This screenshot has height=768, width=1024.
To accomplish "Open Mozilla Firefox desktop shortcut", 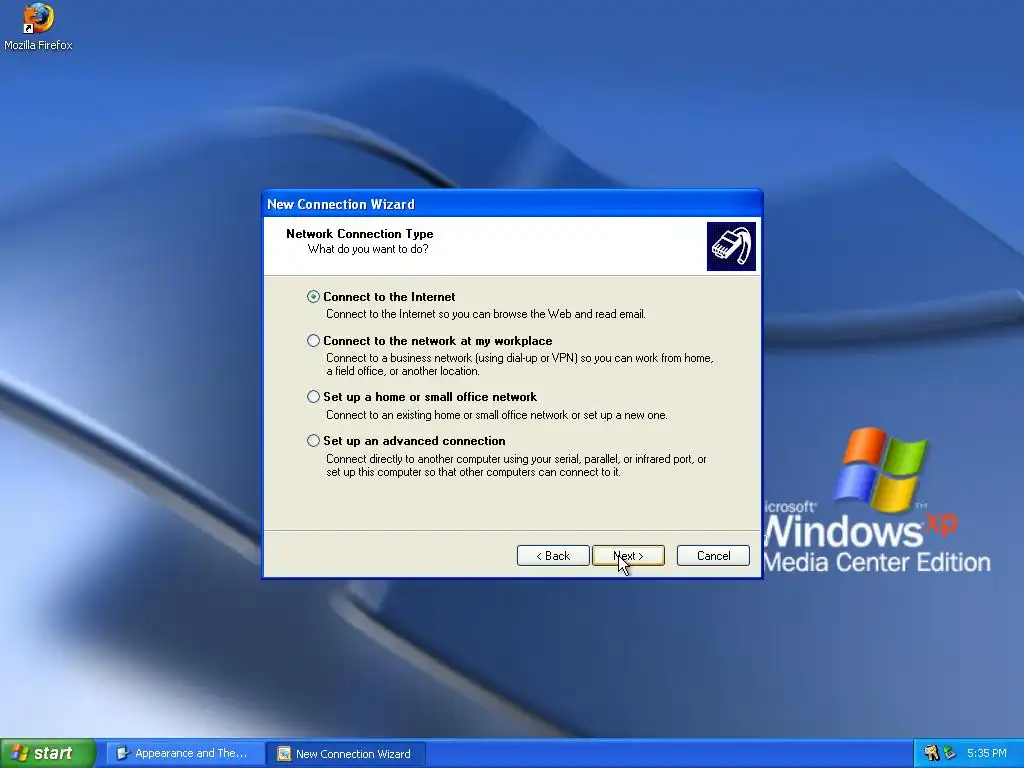I will 38,27.
